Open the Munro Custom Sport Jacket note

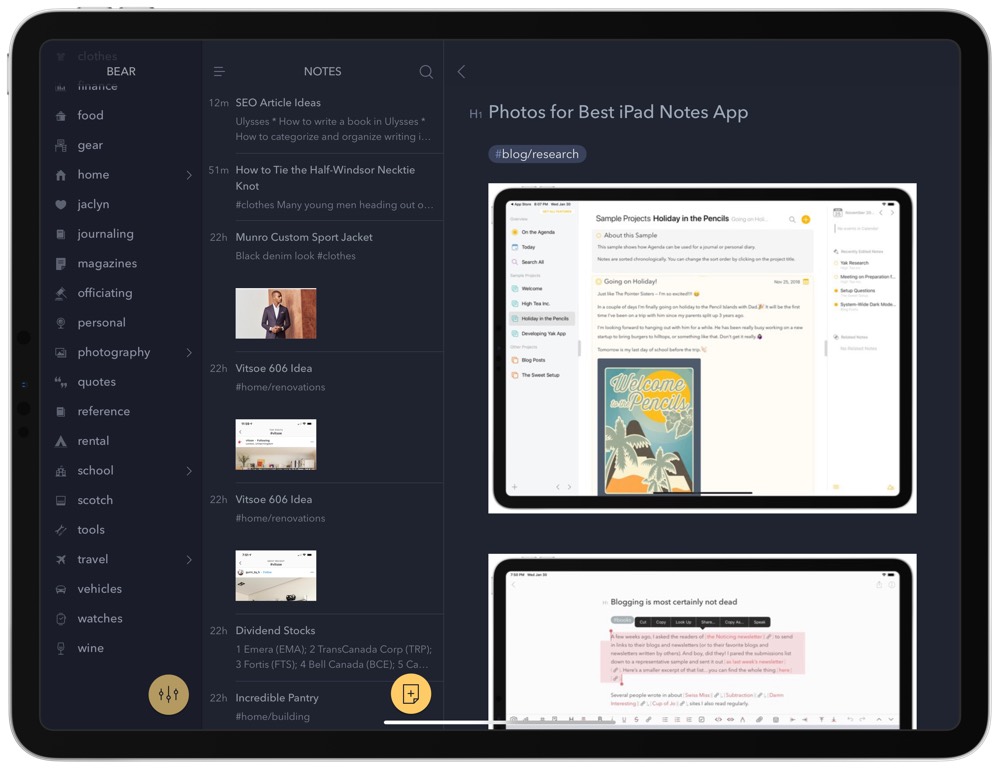[323, 286]
